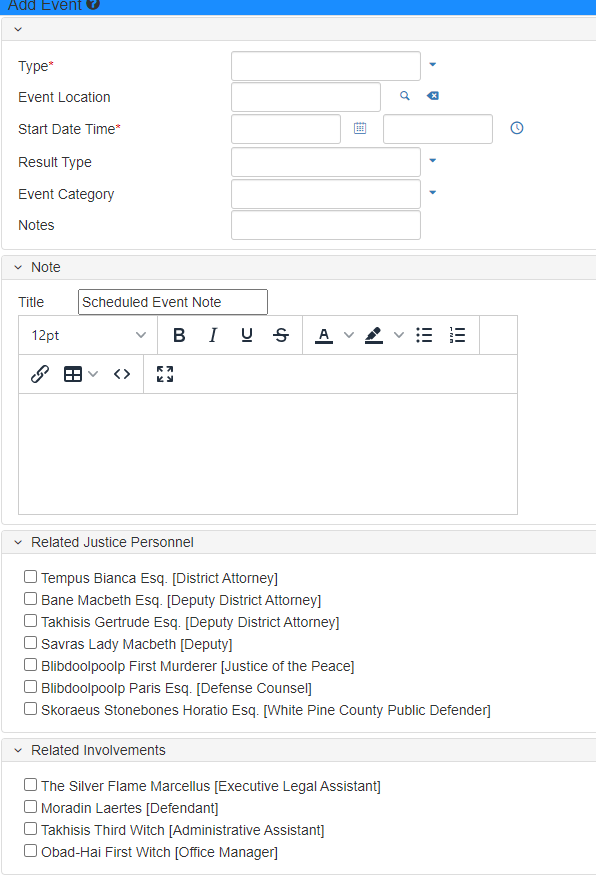Check Takhisis Third Witch Administrative Assistant

coord(30,828)
